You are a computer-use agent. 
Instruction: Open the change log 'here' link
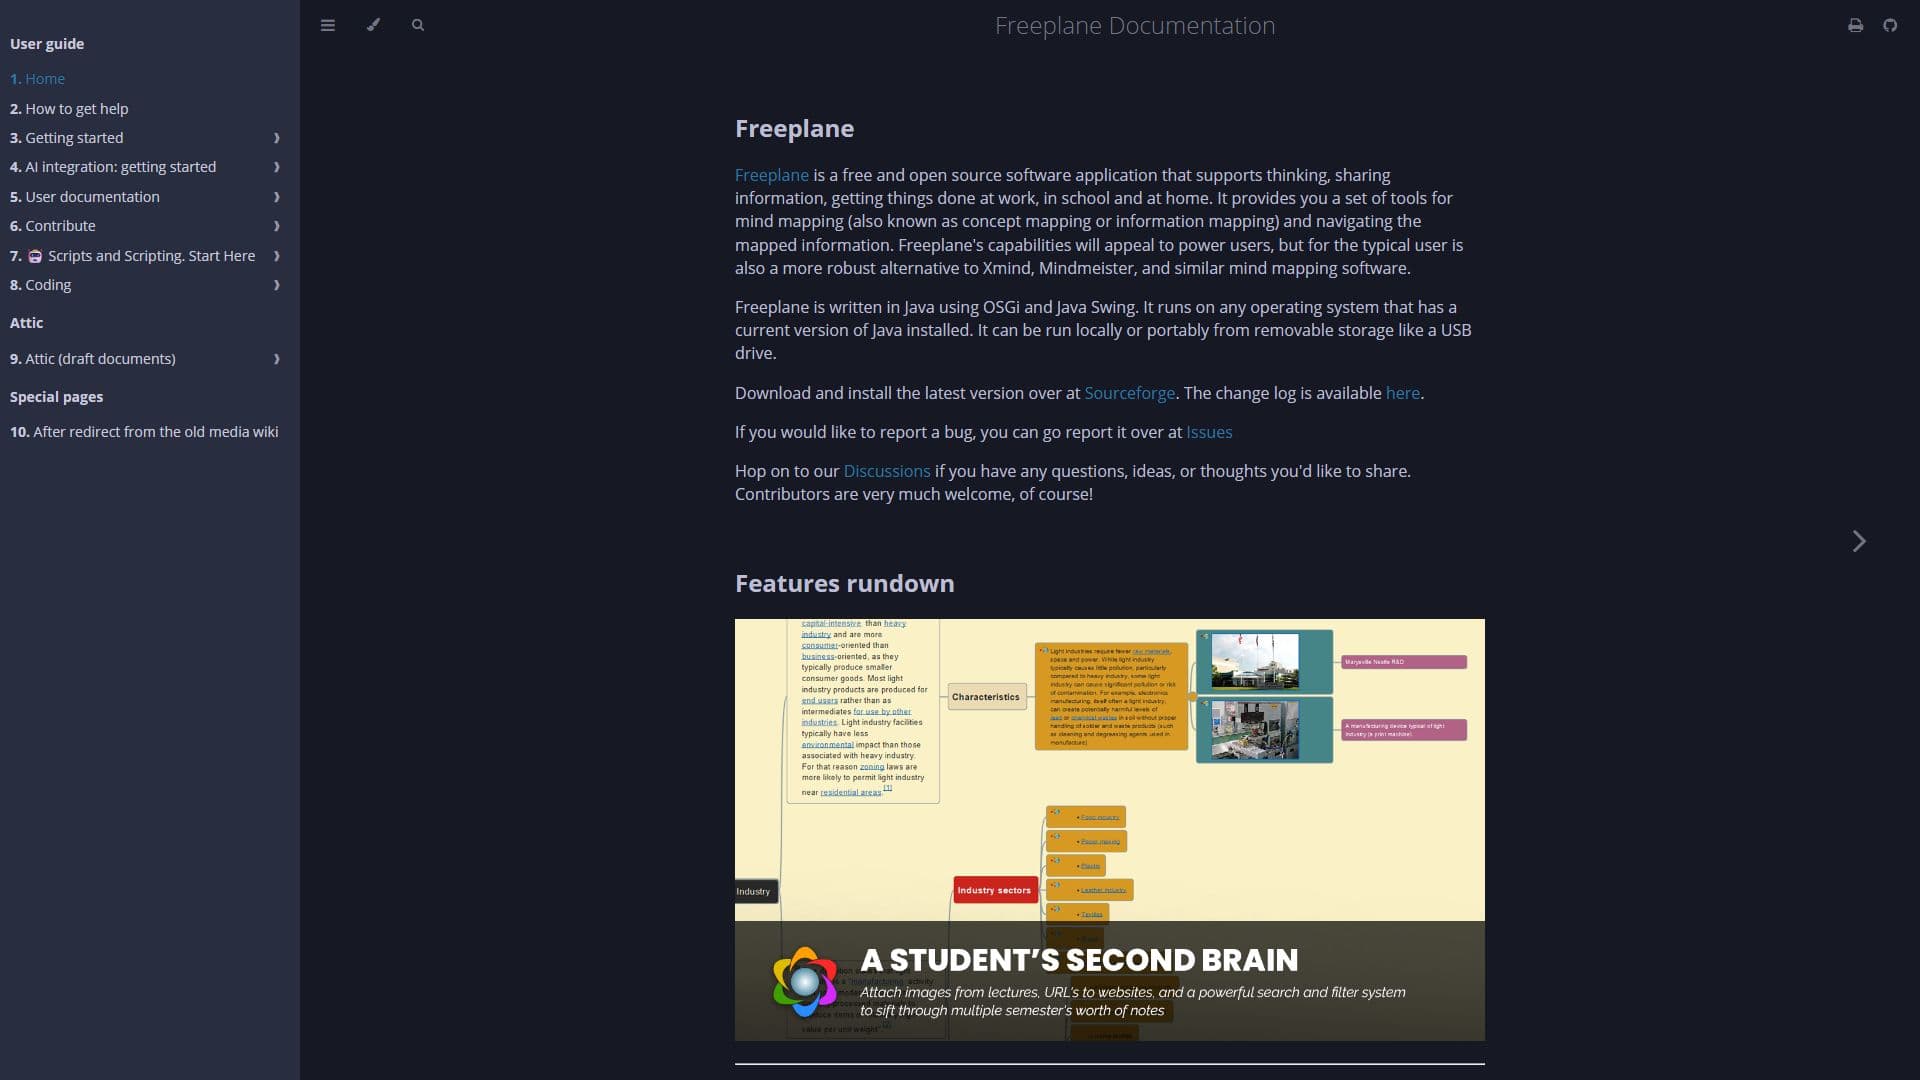[x=1402, y=393]
